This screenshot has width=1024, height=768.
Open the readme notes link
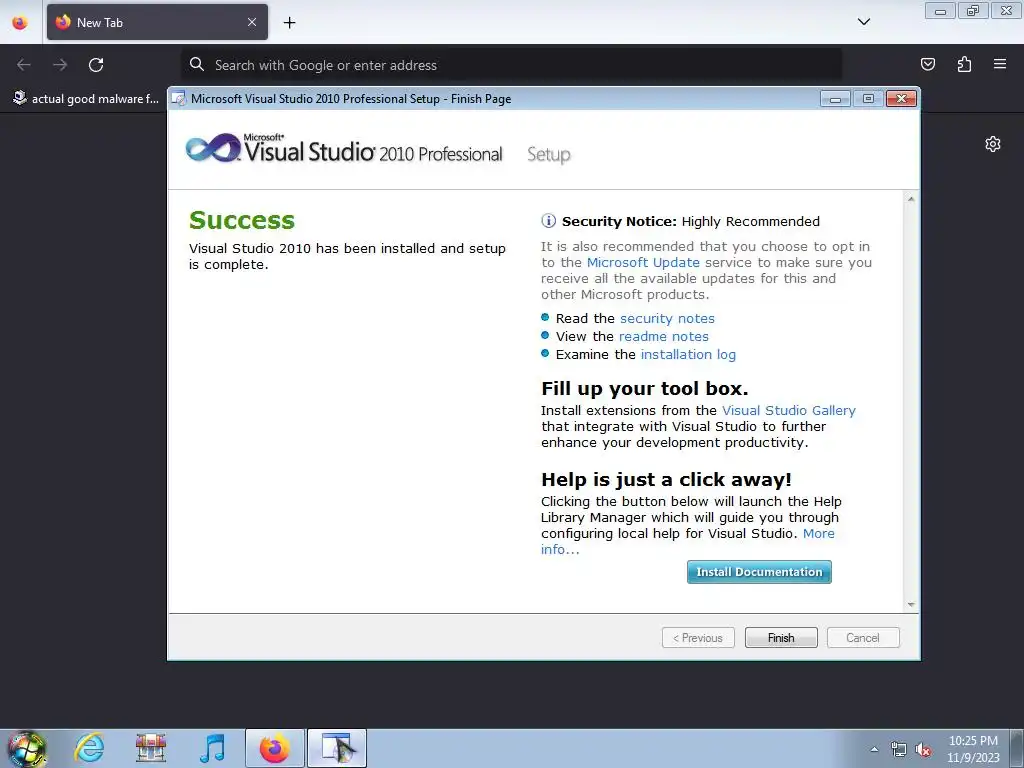(664, 336)
